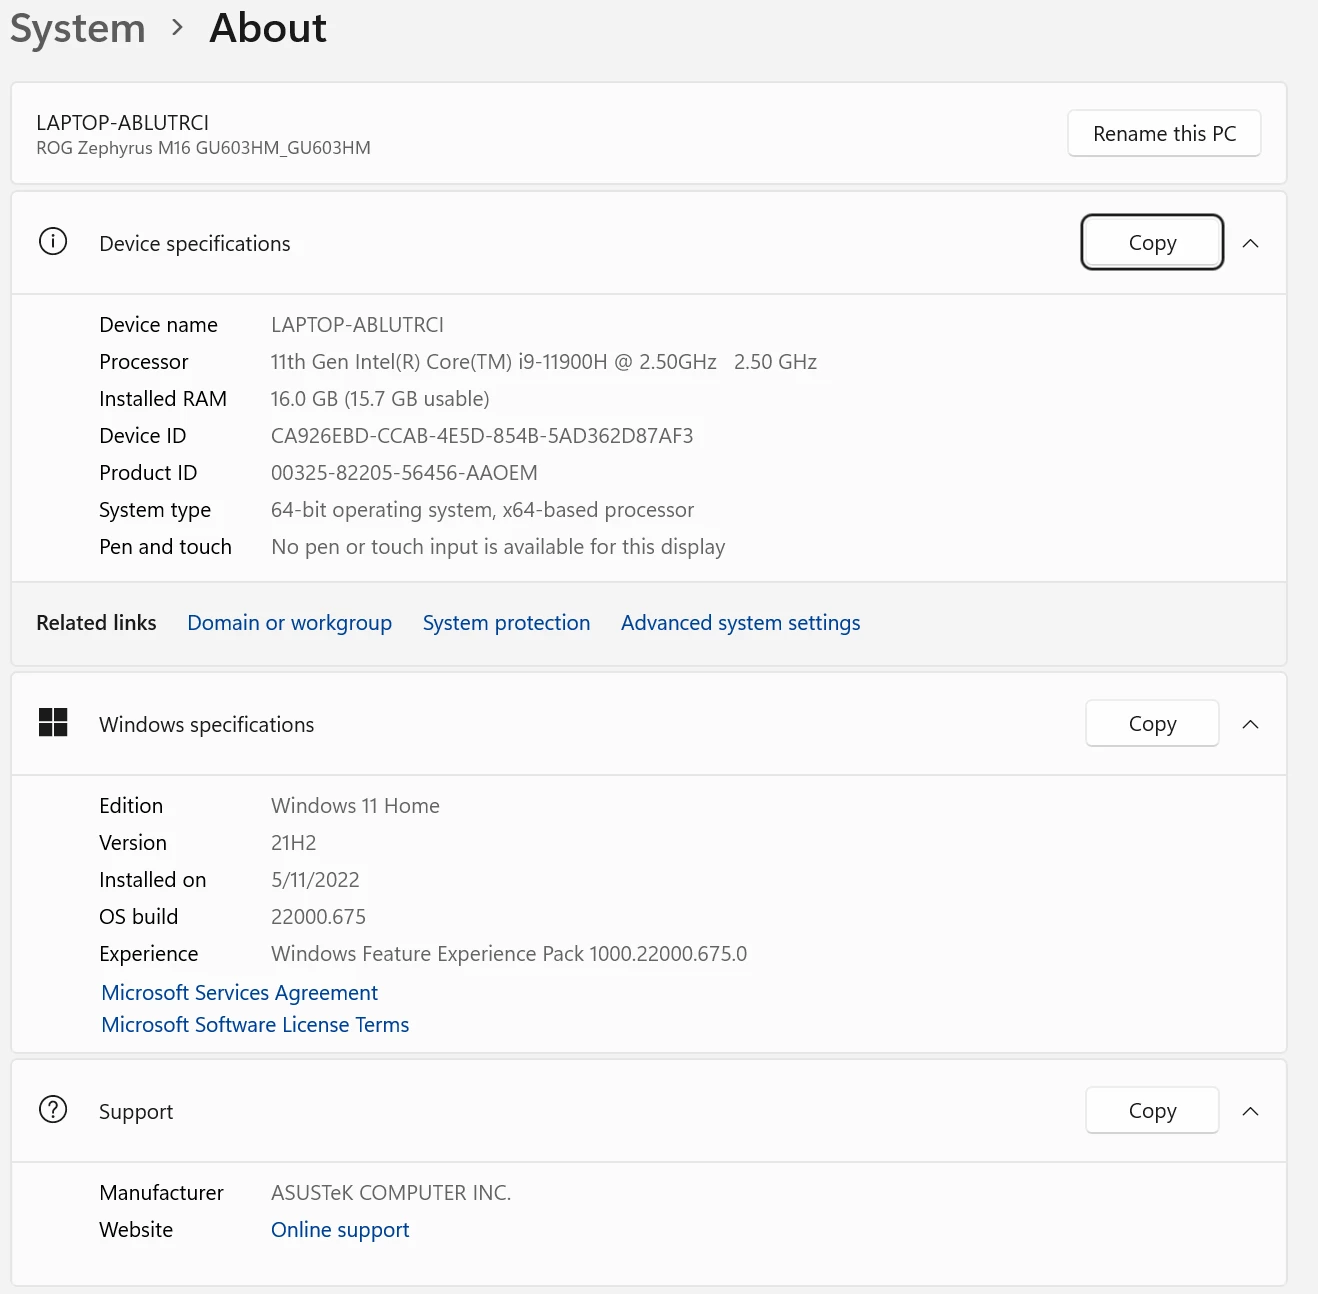Viewport: 1318px width, 1294px height.
Task: Click the Windows specifications heading
Action: click(206, 725)
